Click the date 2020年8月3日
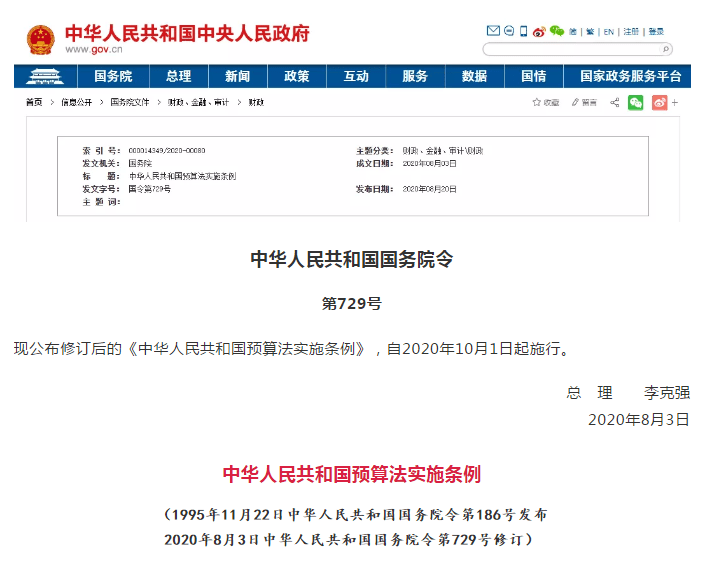The height and width of the screenshot is (567, 708). pyautogui.click(x=639, y=419)
